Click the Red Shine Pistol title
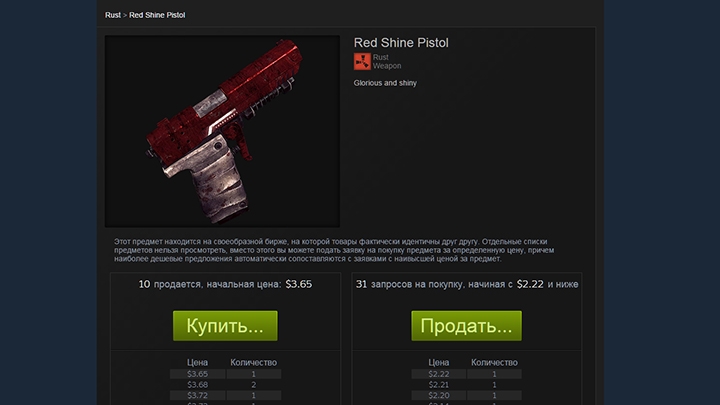This screenshot has width=720, height=405. pos(401,43)
